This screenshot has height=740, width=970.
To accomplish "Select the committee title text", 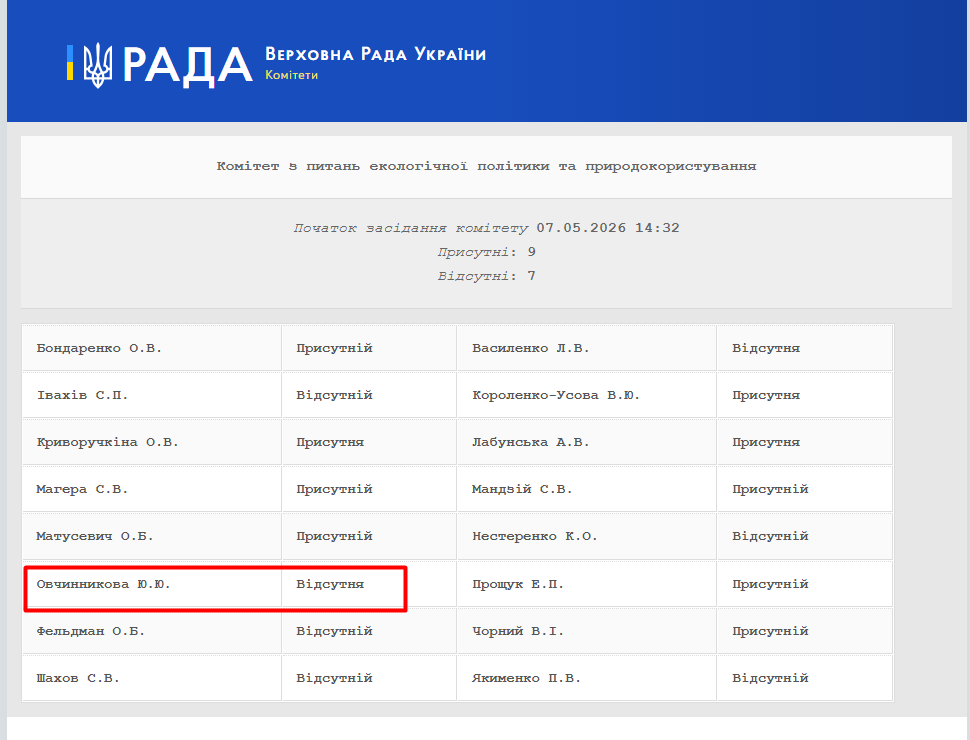I will click(x=486, y=166).
